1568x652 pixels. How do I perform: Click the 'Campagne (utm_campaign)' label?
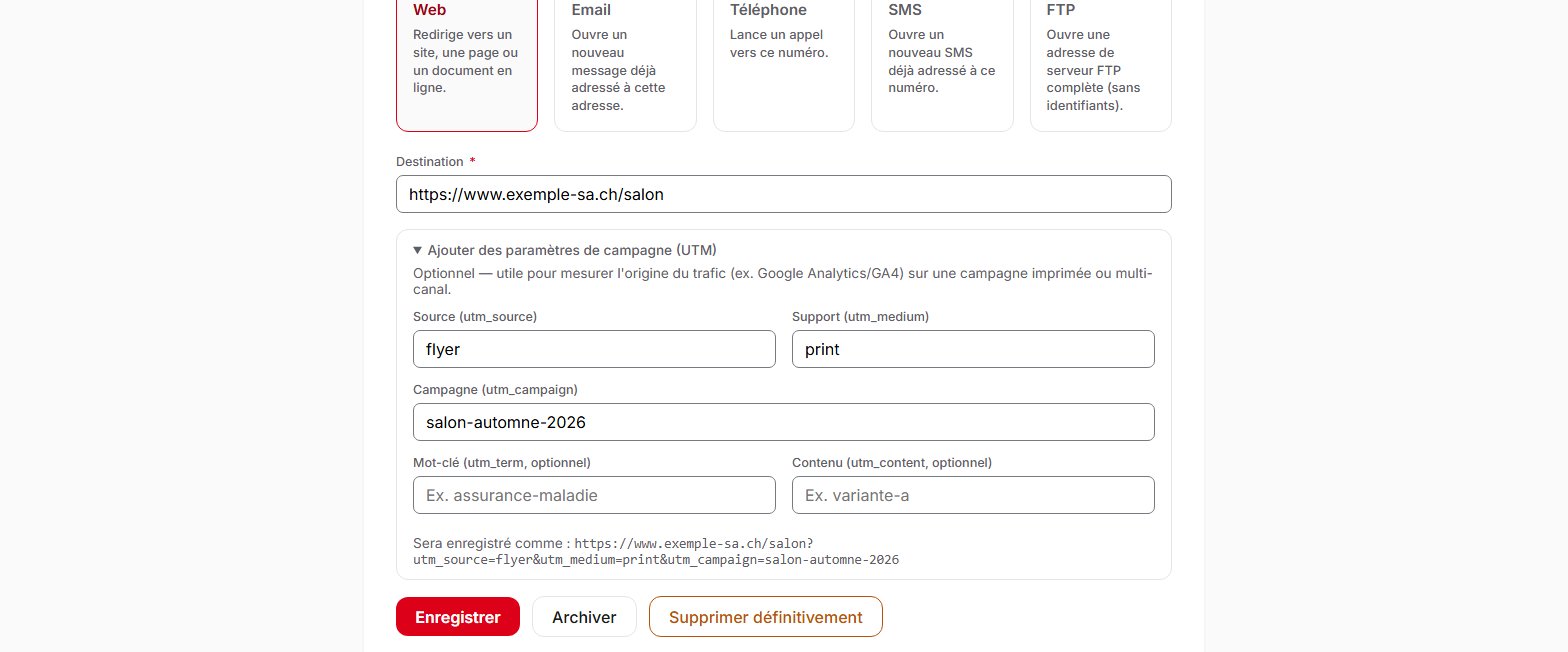pos(495,389)
